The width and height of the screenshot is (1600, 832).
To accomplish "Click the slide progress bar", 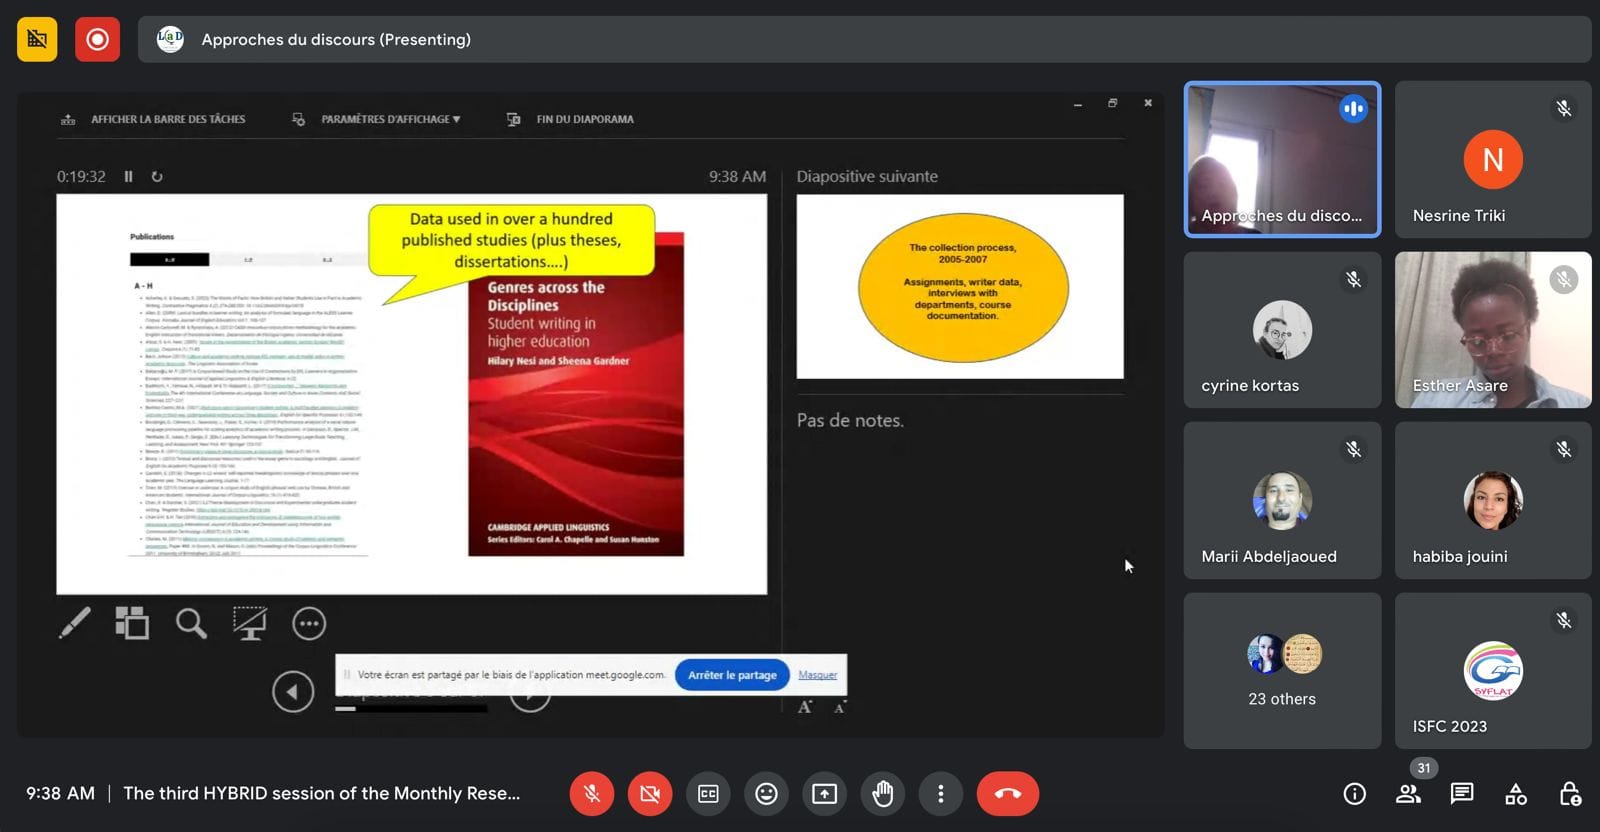I will (x=411, y=708).
